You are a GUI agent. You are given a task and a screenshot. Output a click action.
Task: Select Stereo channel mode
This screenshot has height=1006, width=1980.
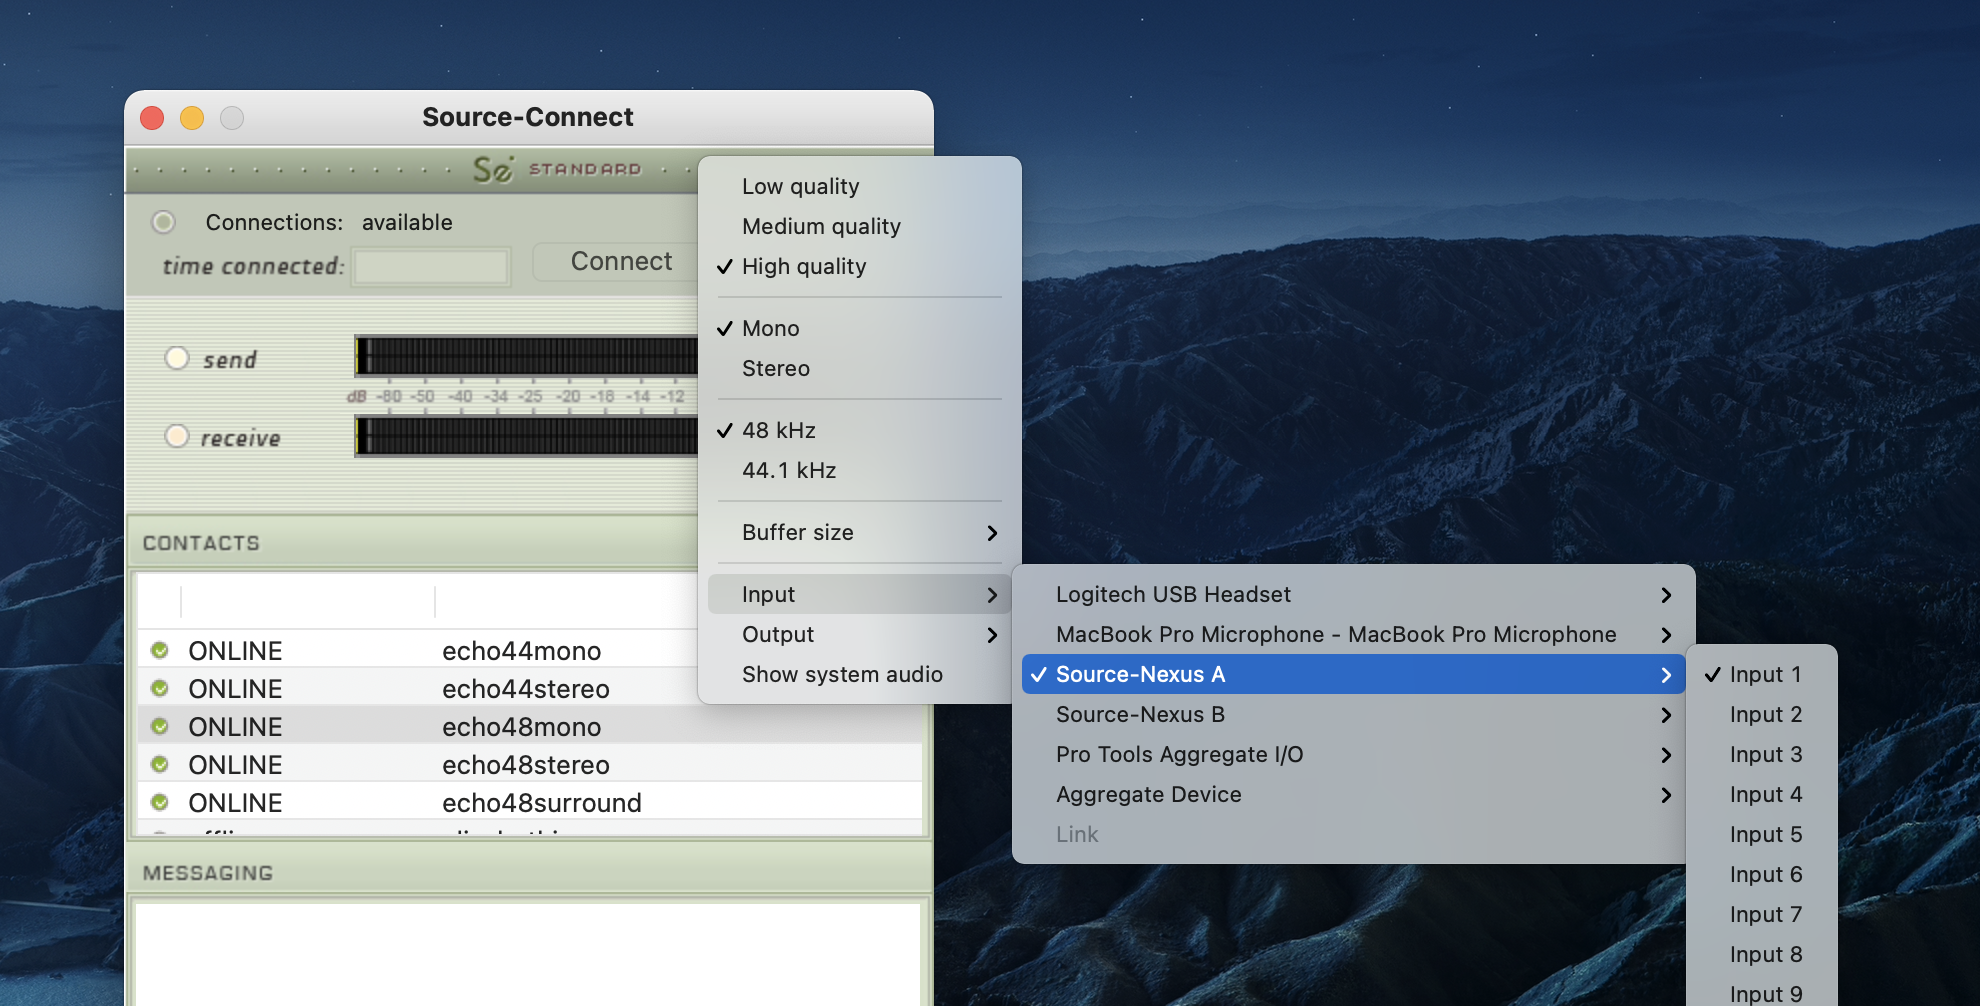[775, 368]
